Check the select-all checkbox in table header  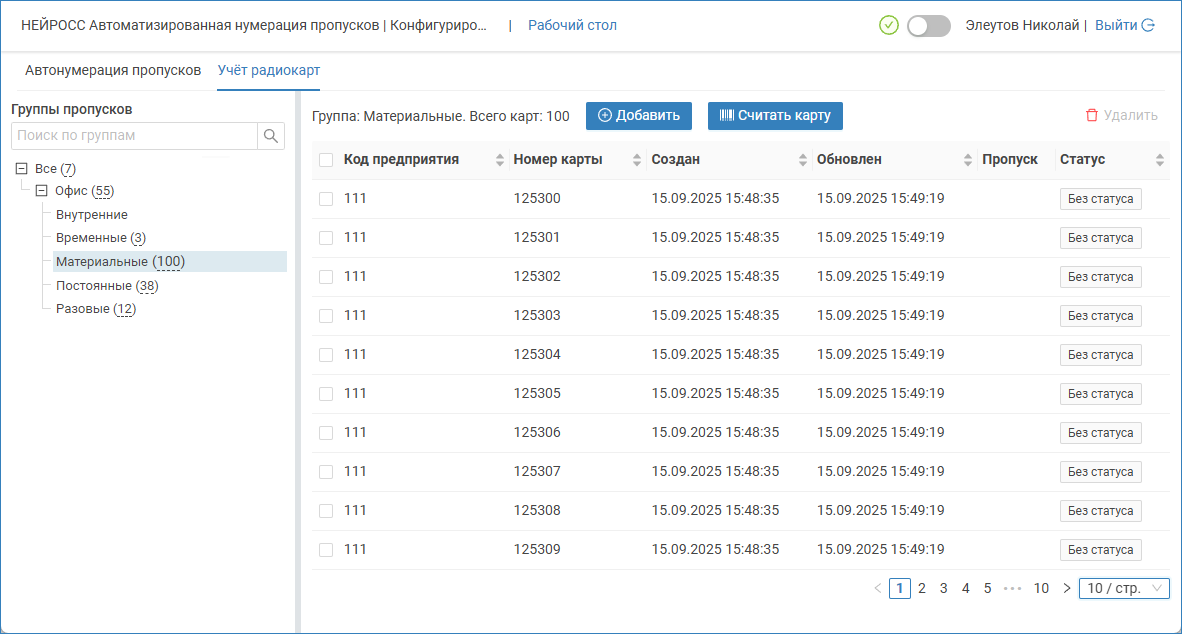pos(326,160)
